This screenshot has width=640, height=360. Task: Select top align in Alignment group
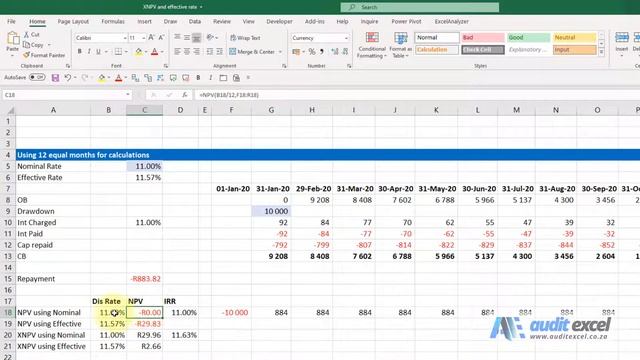click(x=177, y=38)
